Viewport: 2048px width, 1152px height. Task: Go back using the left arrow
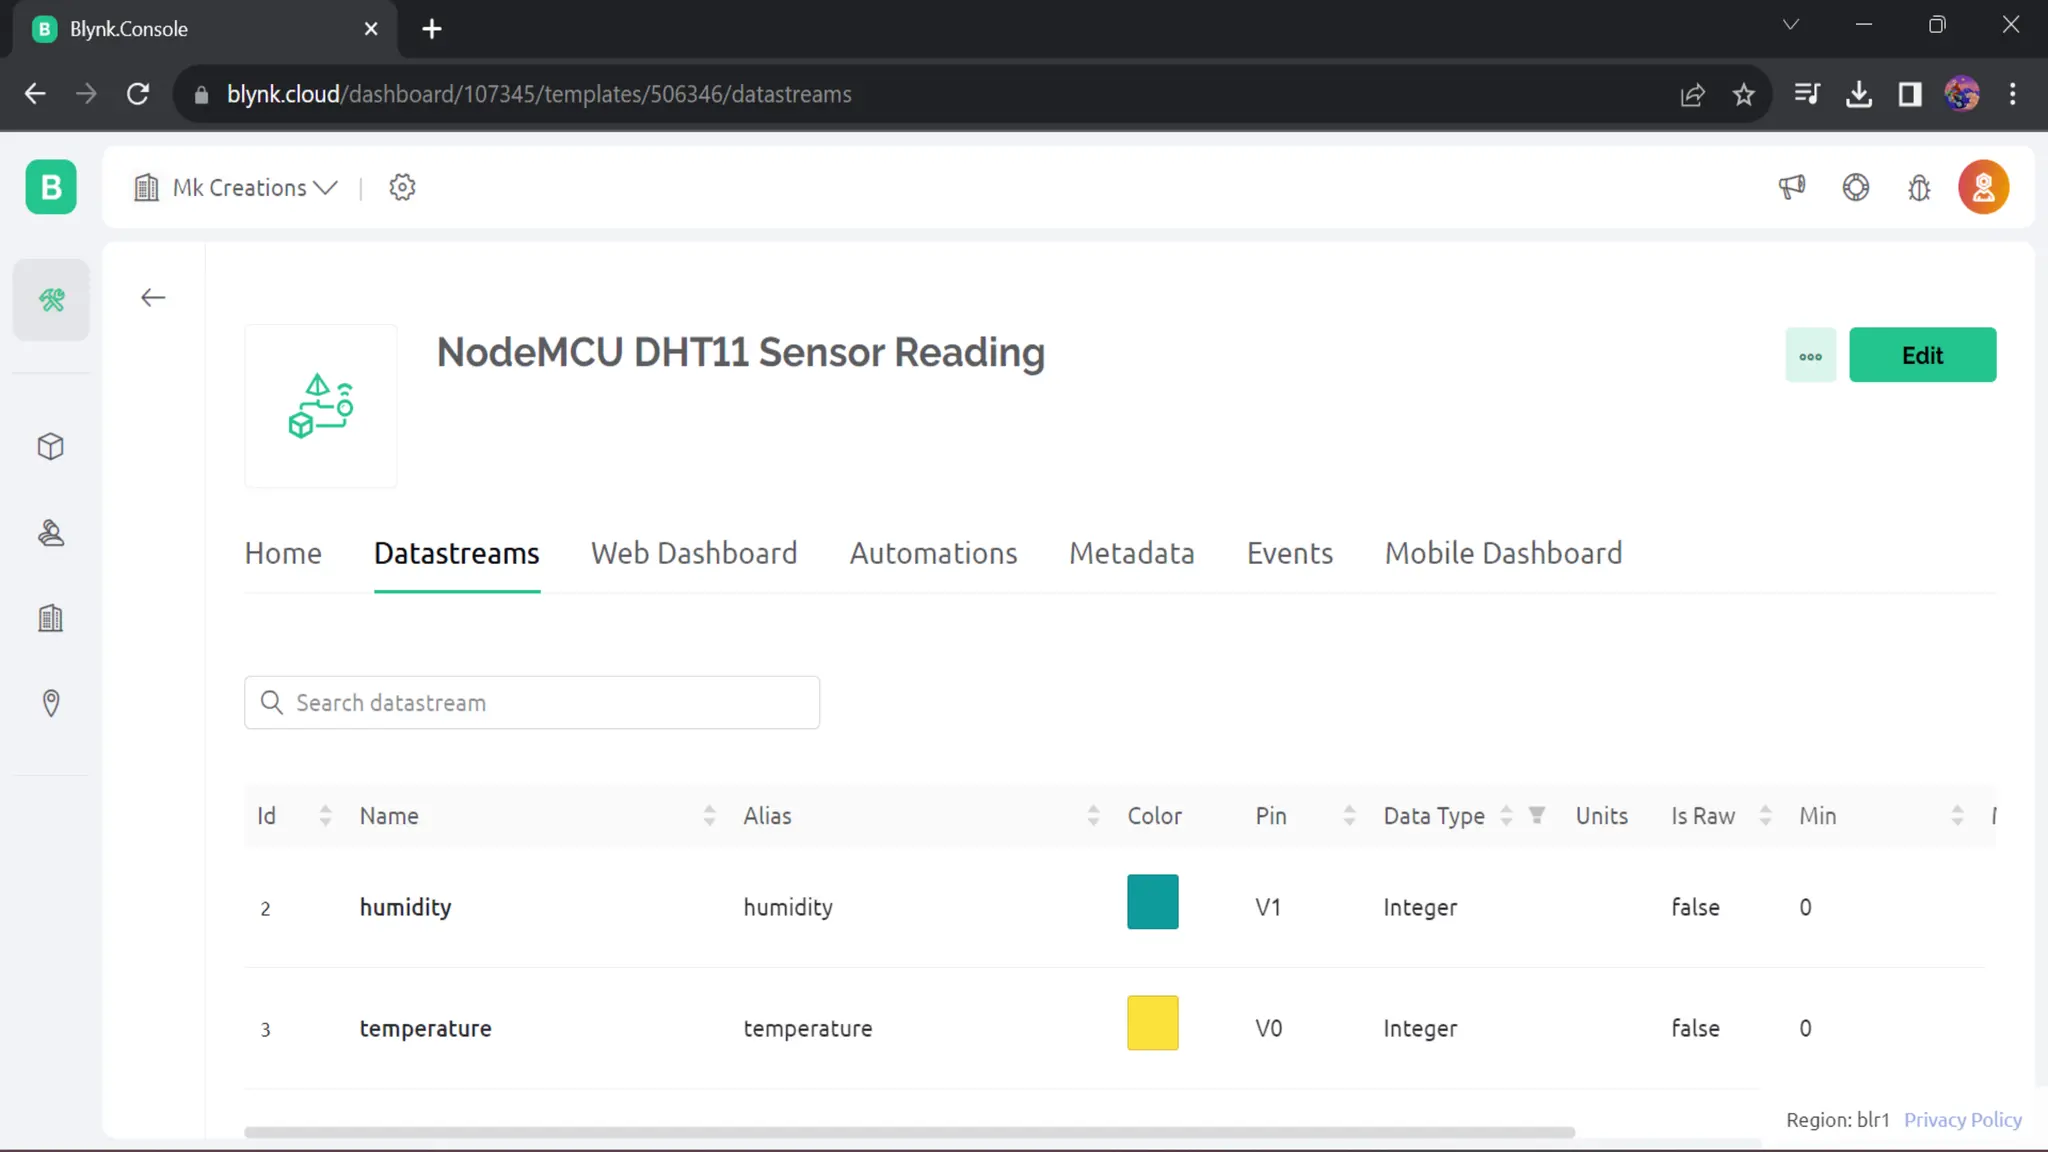pyautogui.click(x=153, y=298)
